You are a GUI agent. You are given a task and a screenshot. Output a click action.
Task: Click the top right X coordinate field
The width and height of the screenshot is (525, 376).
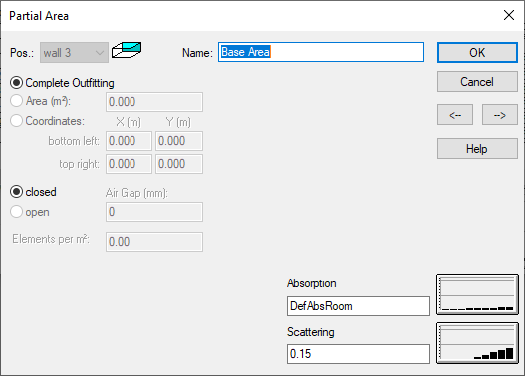(129, 164)
